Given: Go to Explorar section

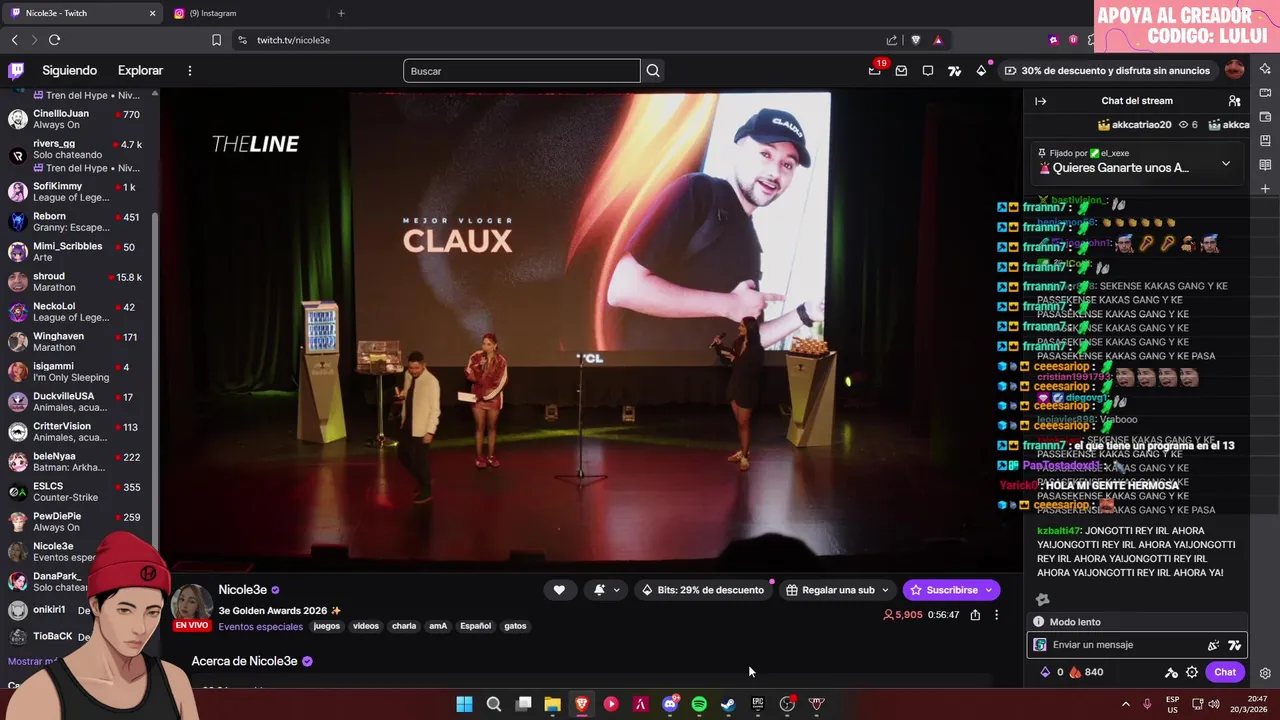Looking at the screenshot, I should (140, 71).
